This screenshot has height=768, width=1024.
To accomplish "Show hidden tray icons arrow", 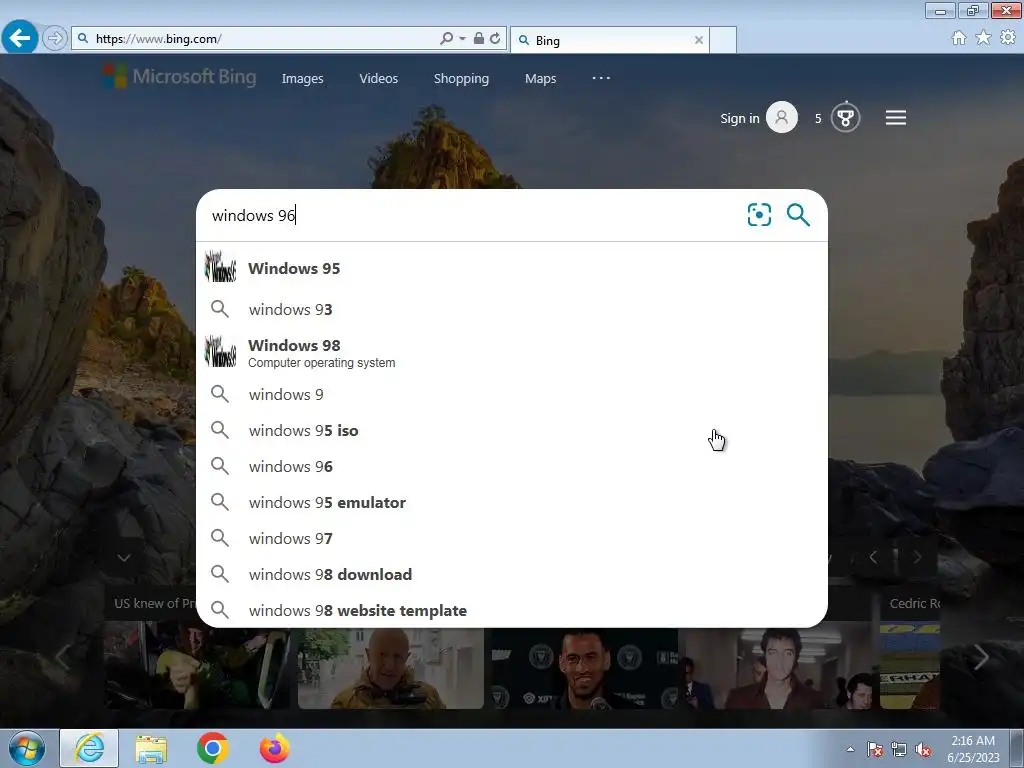I will pyautogui.click(x=850, y=749).
